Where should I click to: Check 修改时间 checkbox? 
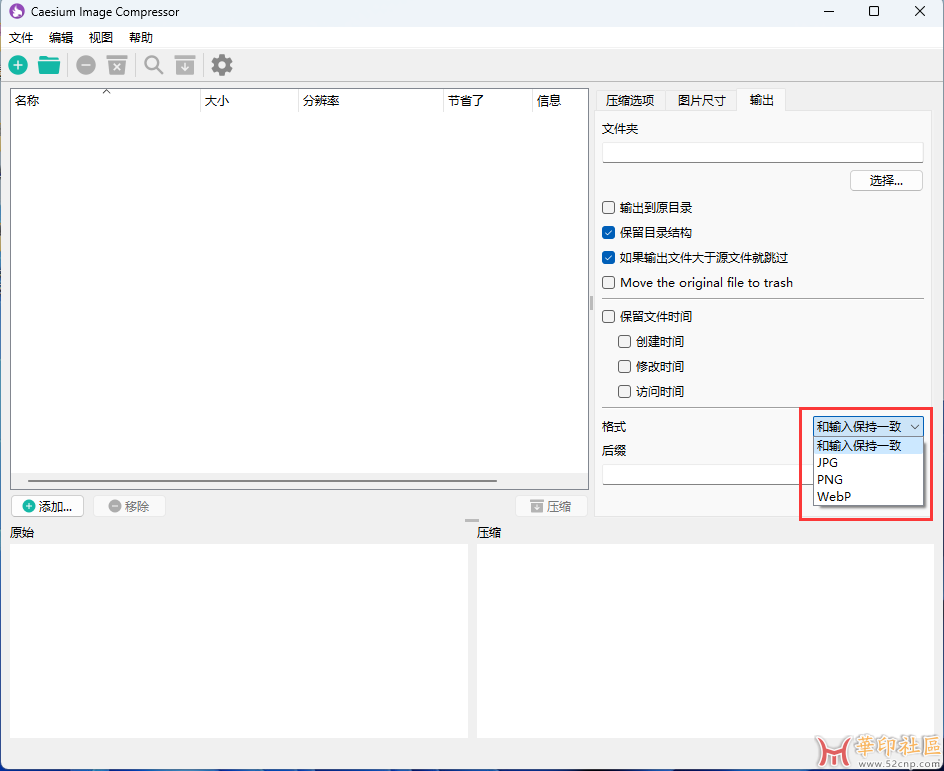click(x=624, y=367)
